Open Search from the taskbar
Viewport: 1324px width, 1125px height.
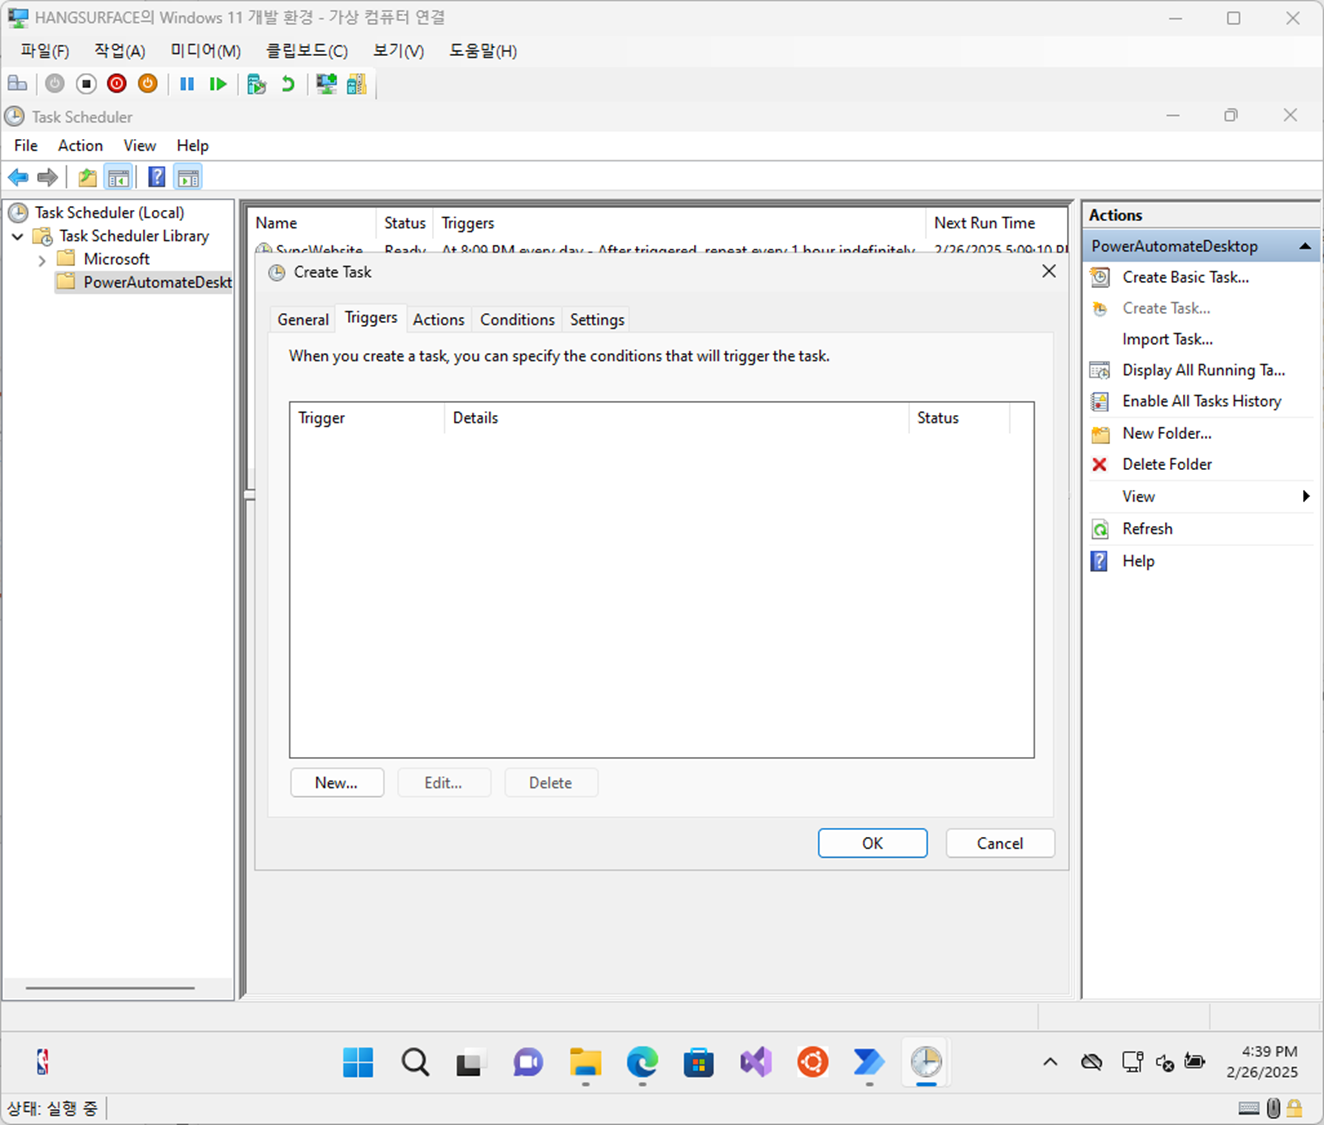coord(415,1062)
